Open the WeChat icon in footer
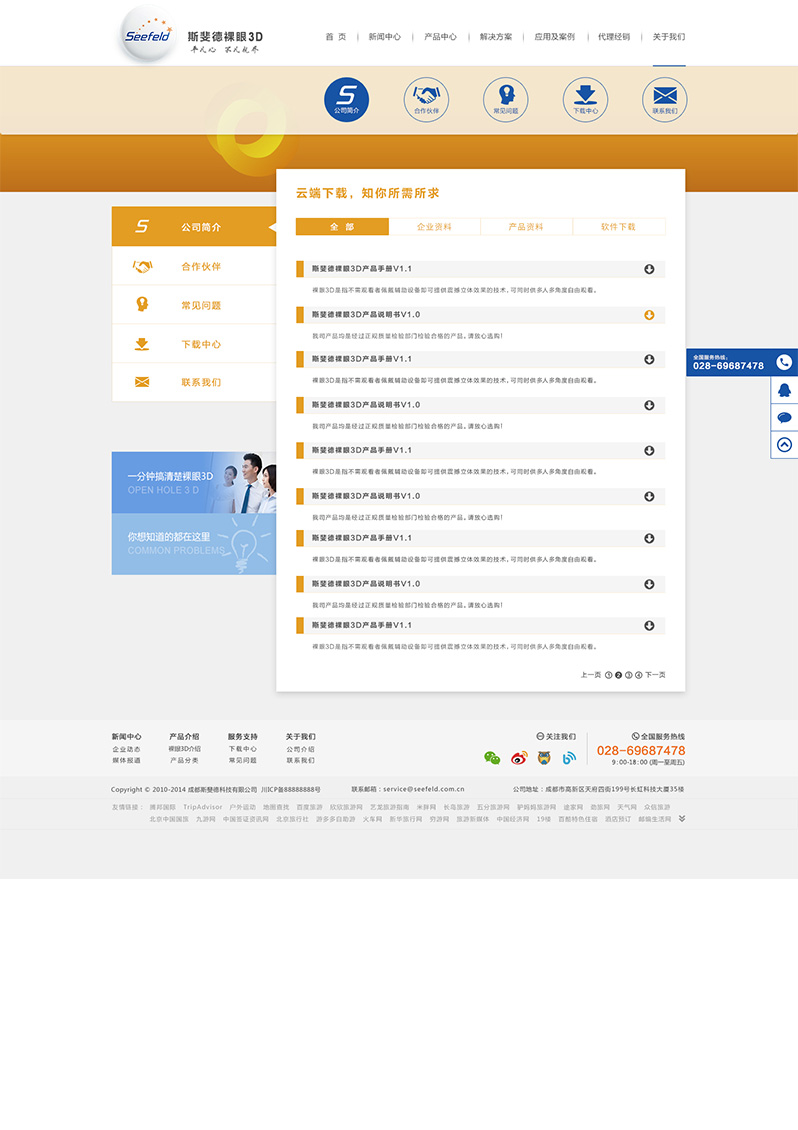 [491, 758]
